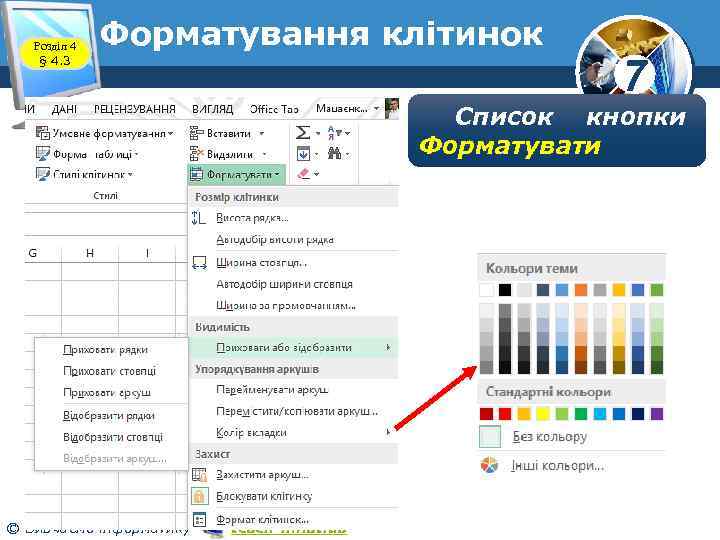
Task: Click the Find binoculars icon
Action: (x=334, y=153)
